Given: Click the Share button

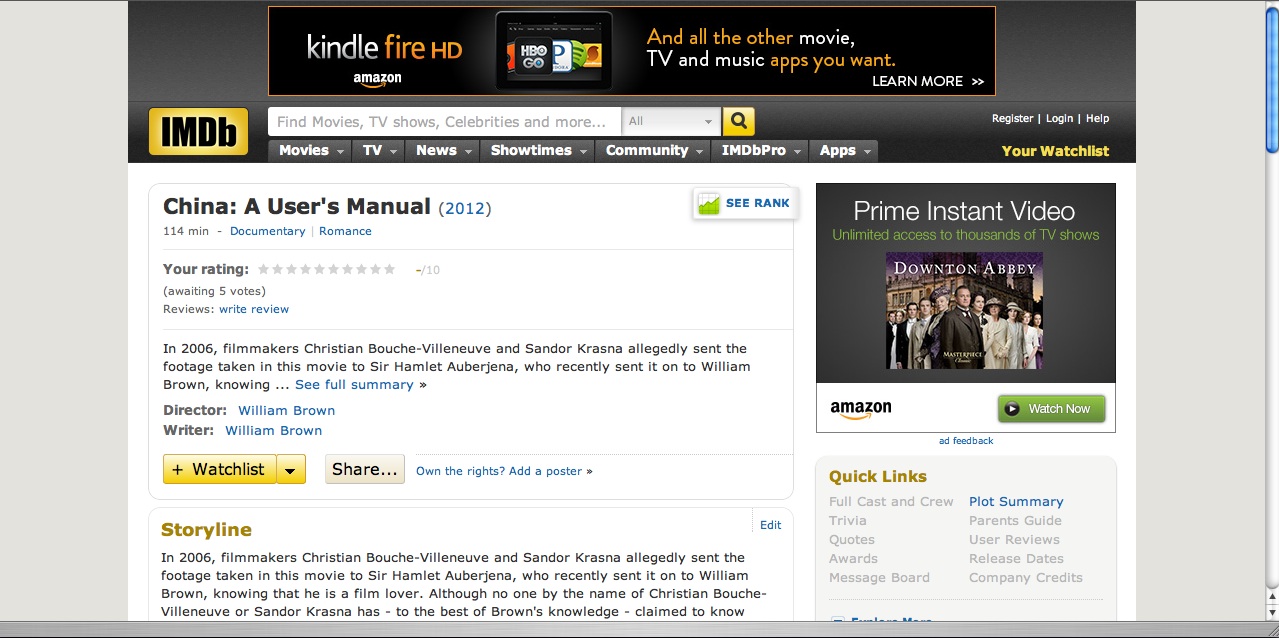Looking at the screenshot, I should [364, 469].
